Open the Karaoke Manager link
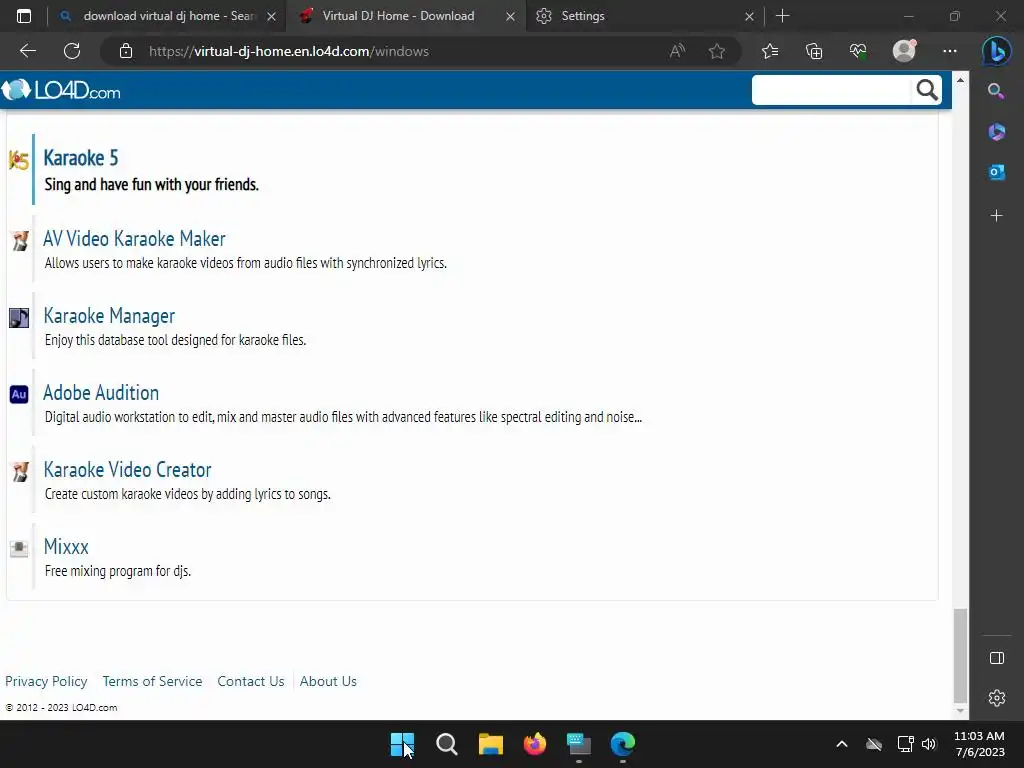This screenshot has height=768, width=1024. coord(109,316)
